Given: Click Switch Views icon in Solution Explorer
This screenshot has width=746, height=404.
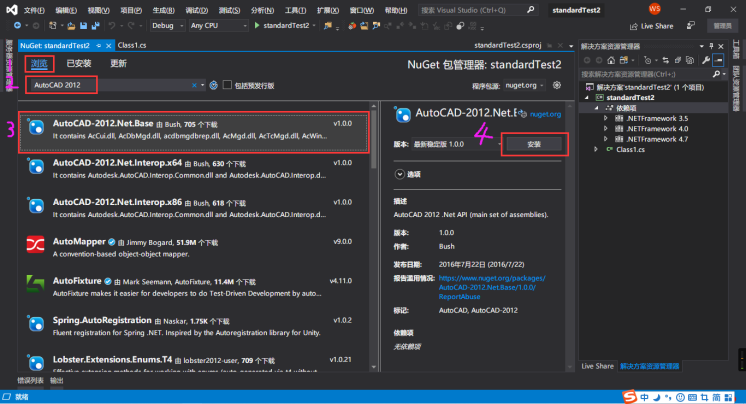Looking at the screenshot, I should [624, 60].
